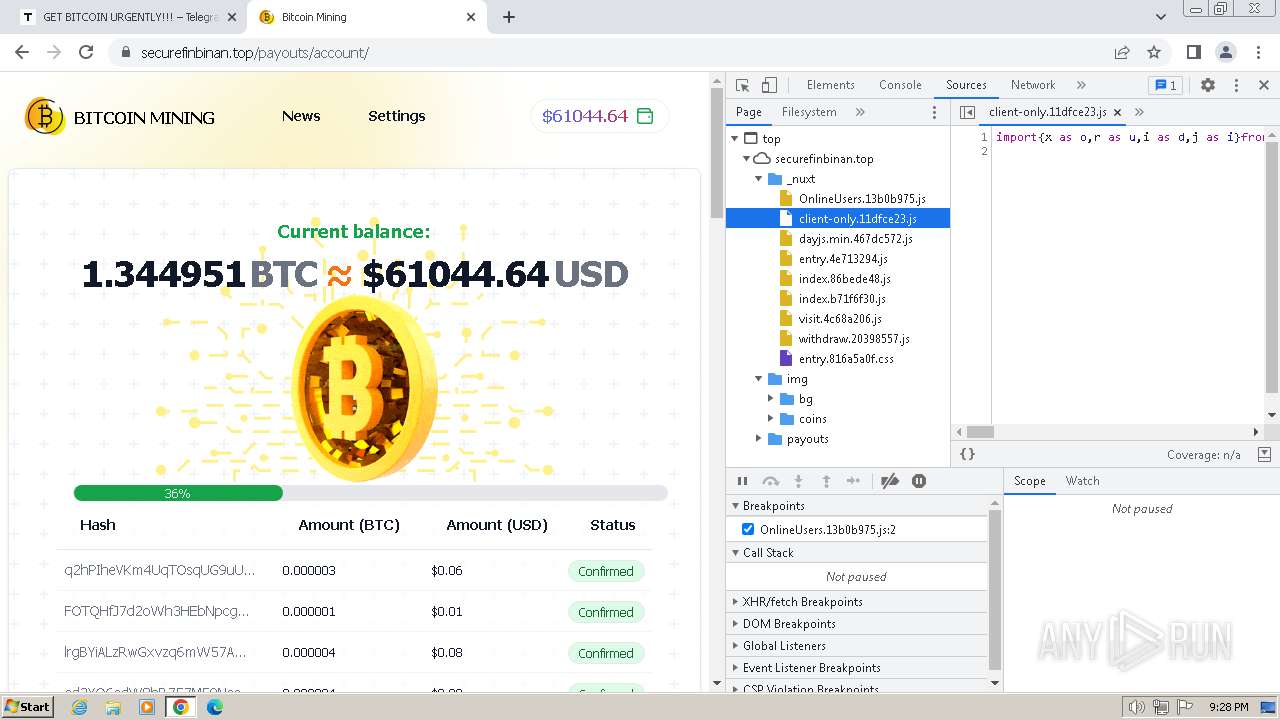Show more navigator tabs next to Filesystem
The width and height of the screenshot is (1280, 720).
coord(860,112)
